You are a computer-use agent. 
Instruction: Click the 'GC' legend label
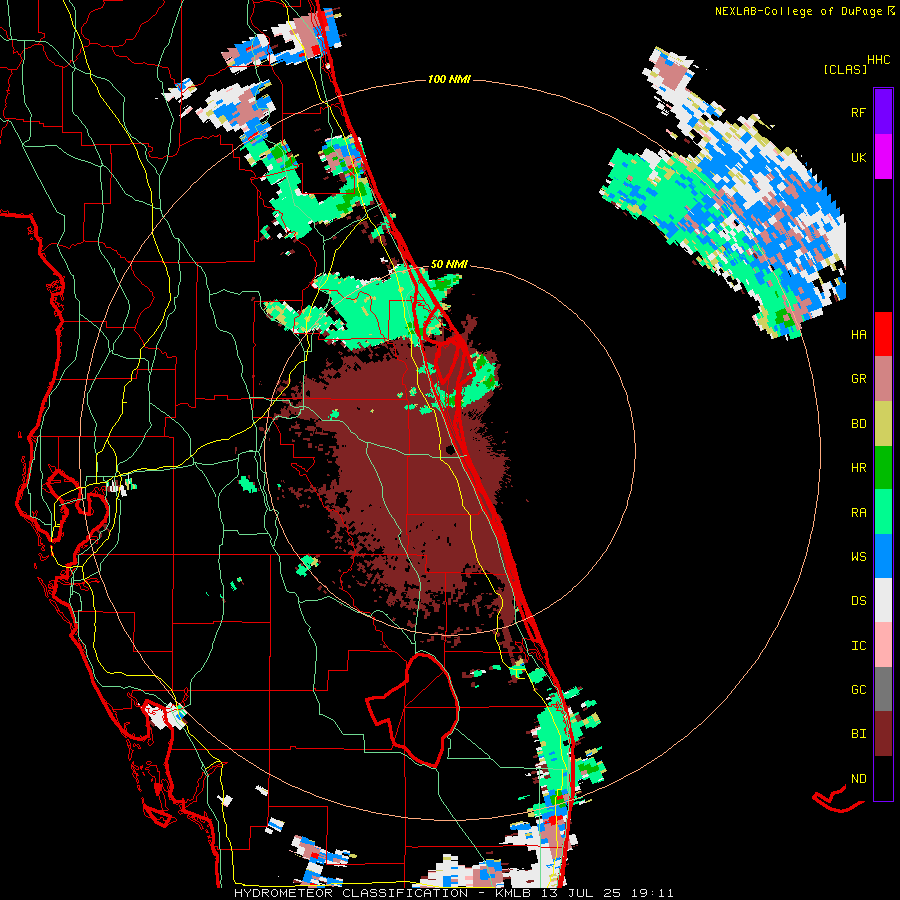click(x=858, y=689)
